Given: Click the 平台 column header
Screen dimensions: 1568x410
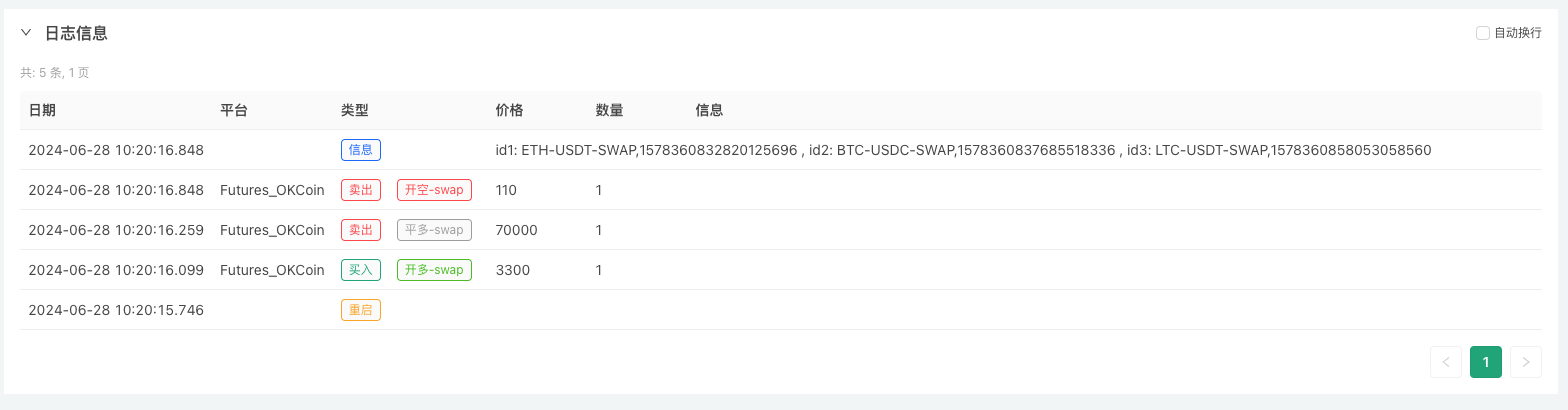Looking at the screenshot, I should (234, 110).
